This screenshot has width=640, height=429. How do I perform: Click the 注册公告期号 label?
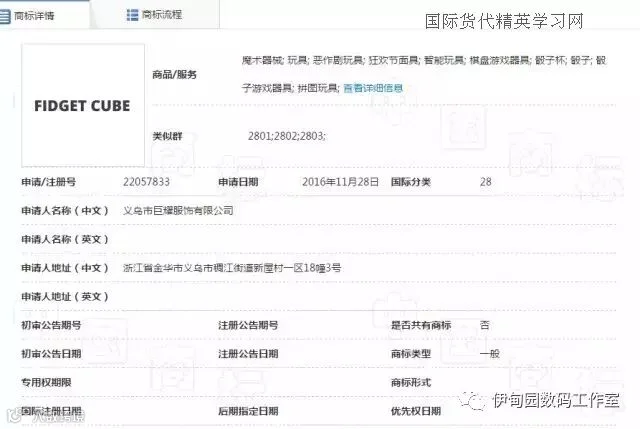248,325
